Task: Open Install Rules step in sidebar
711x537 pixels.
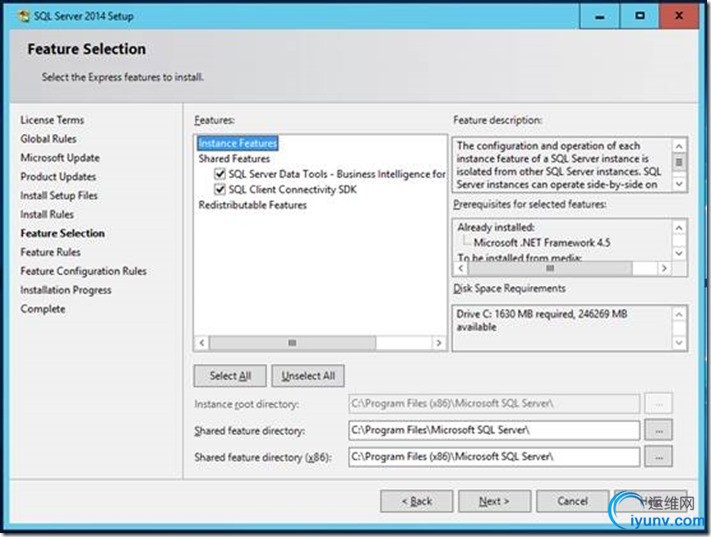Action: tap(47, 215)
